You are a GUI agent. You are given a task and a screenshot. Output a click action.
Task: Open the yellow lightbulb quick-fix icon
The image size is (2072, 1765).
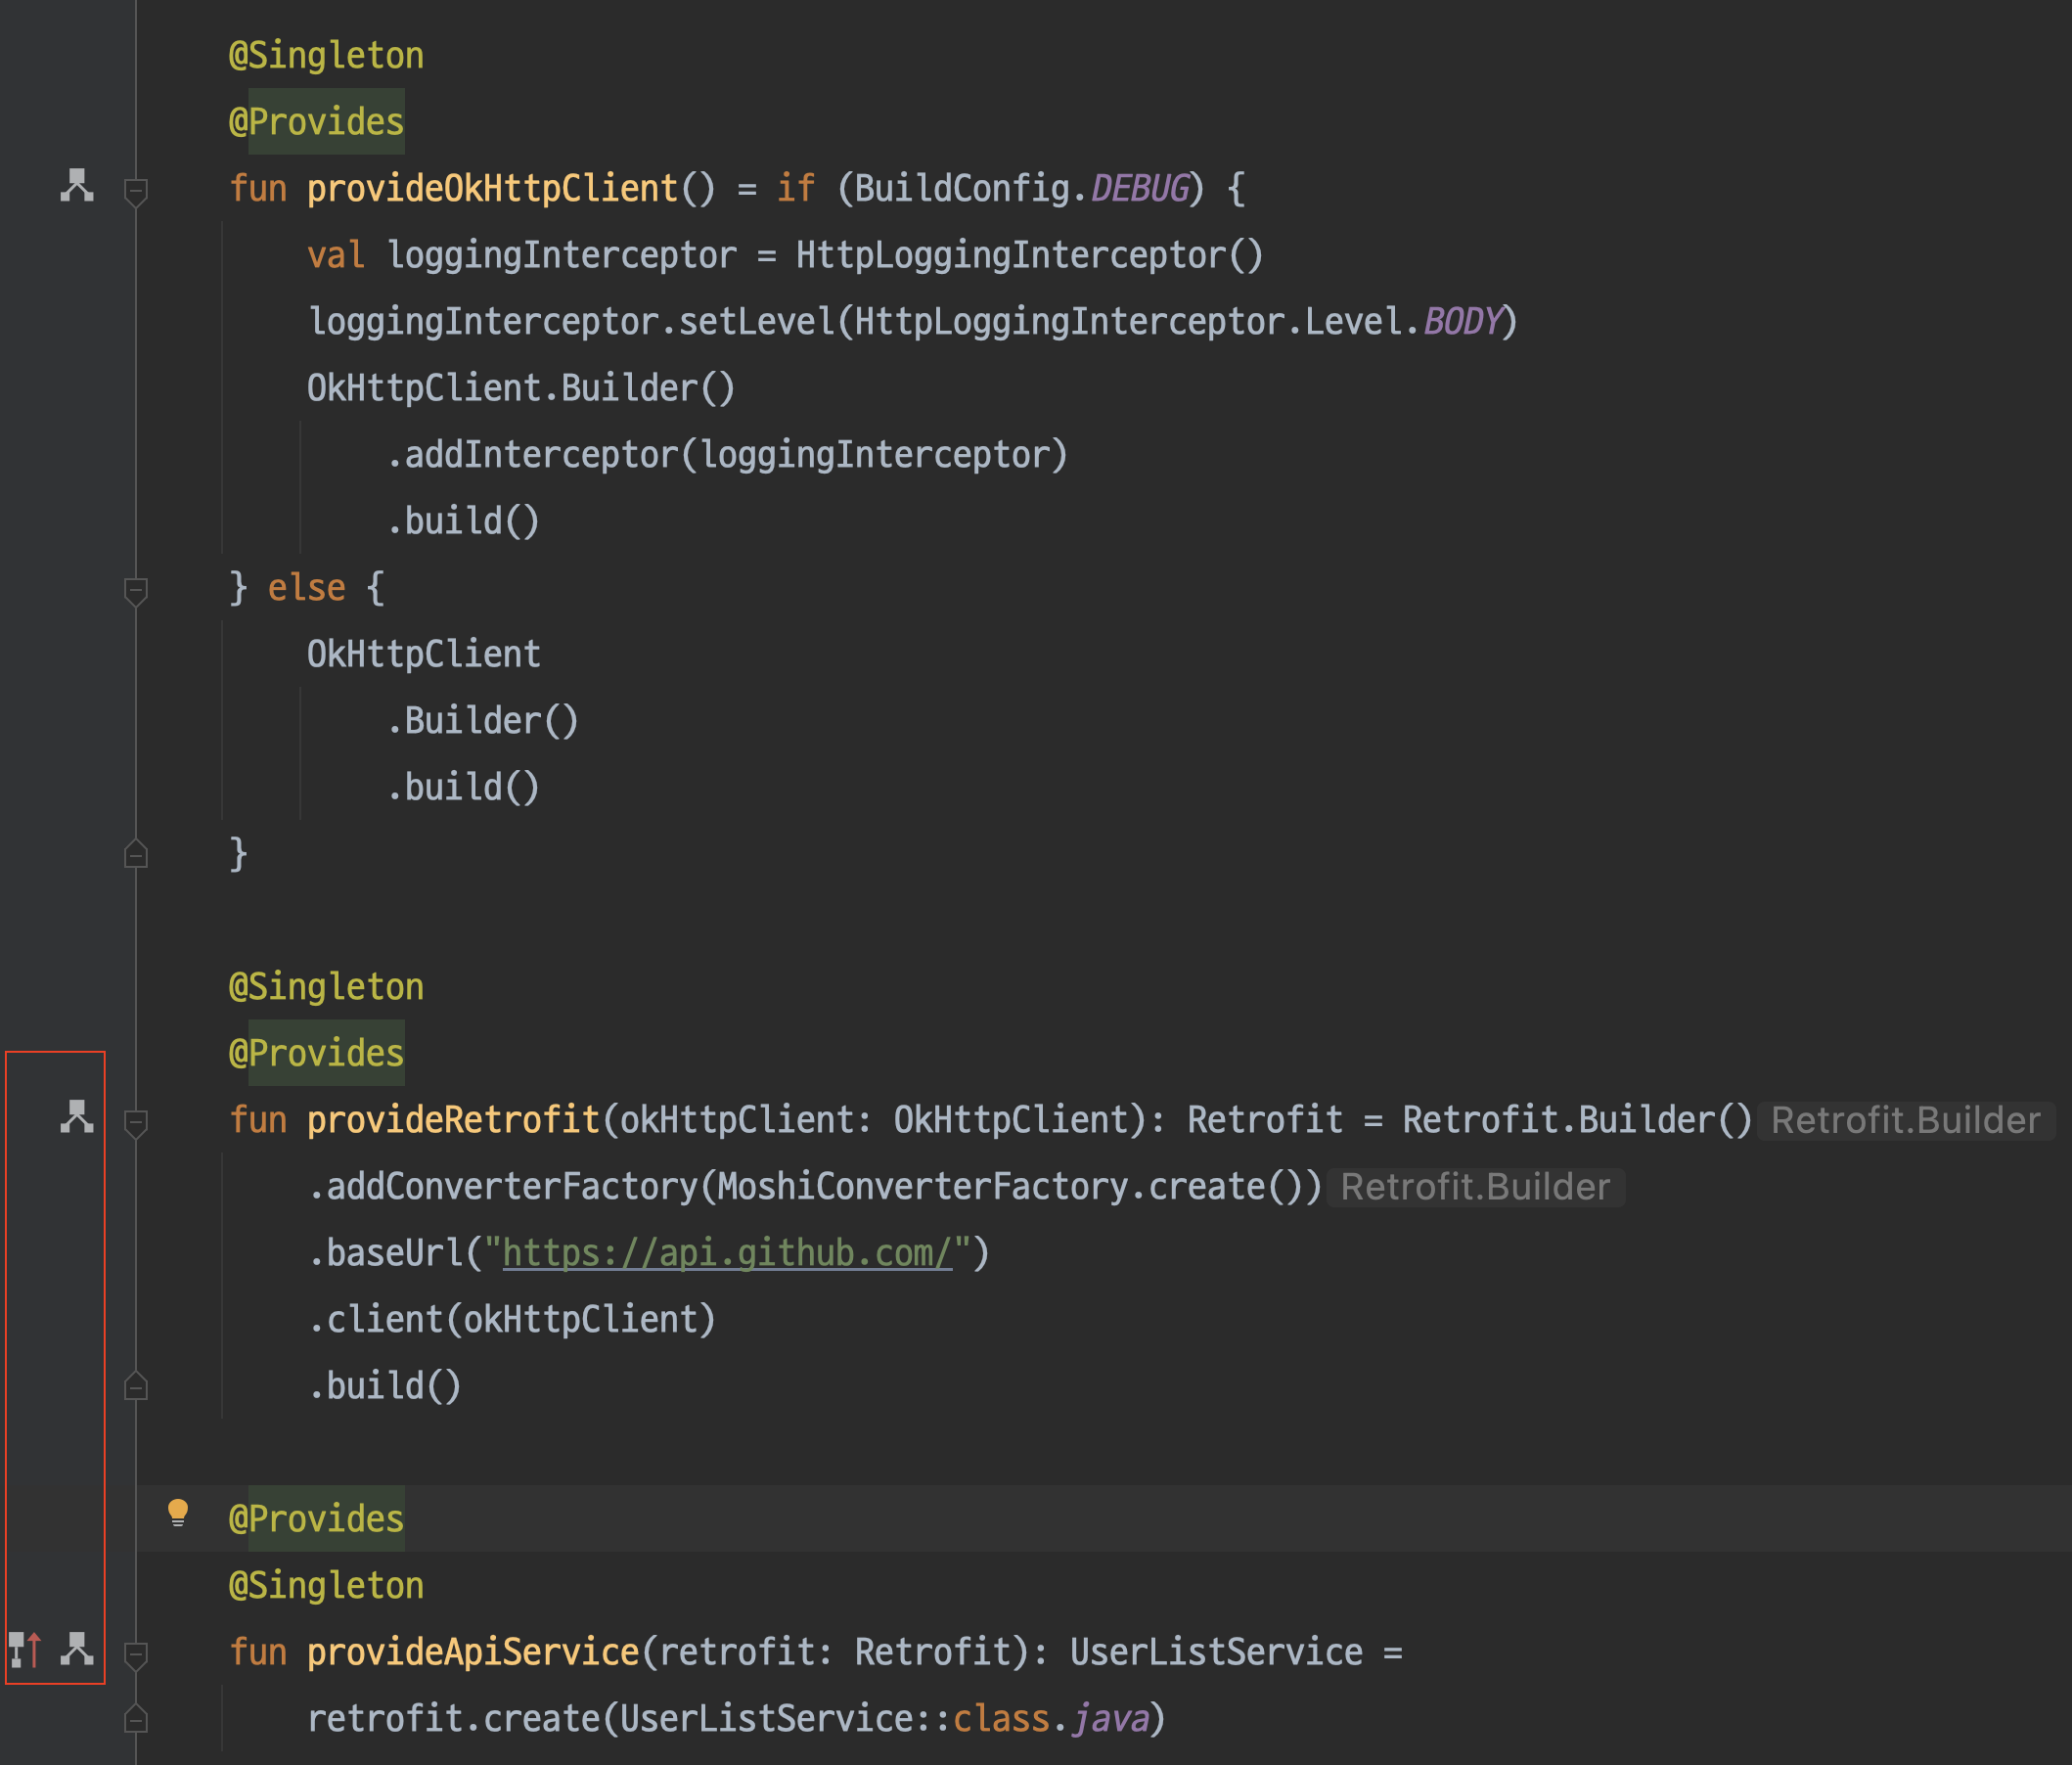pos(178,1513)
